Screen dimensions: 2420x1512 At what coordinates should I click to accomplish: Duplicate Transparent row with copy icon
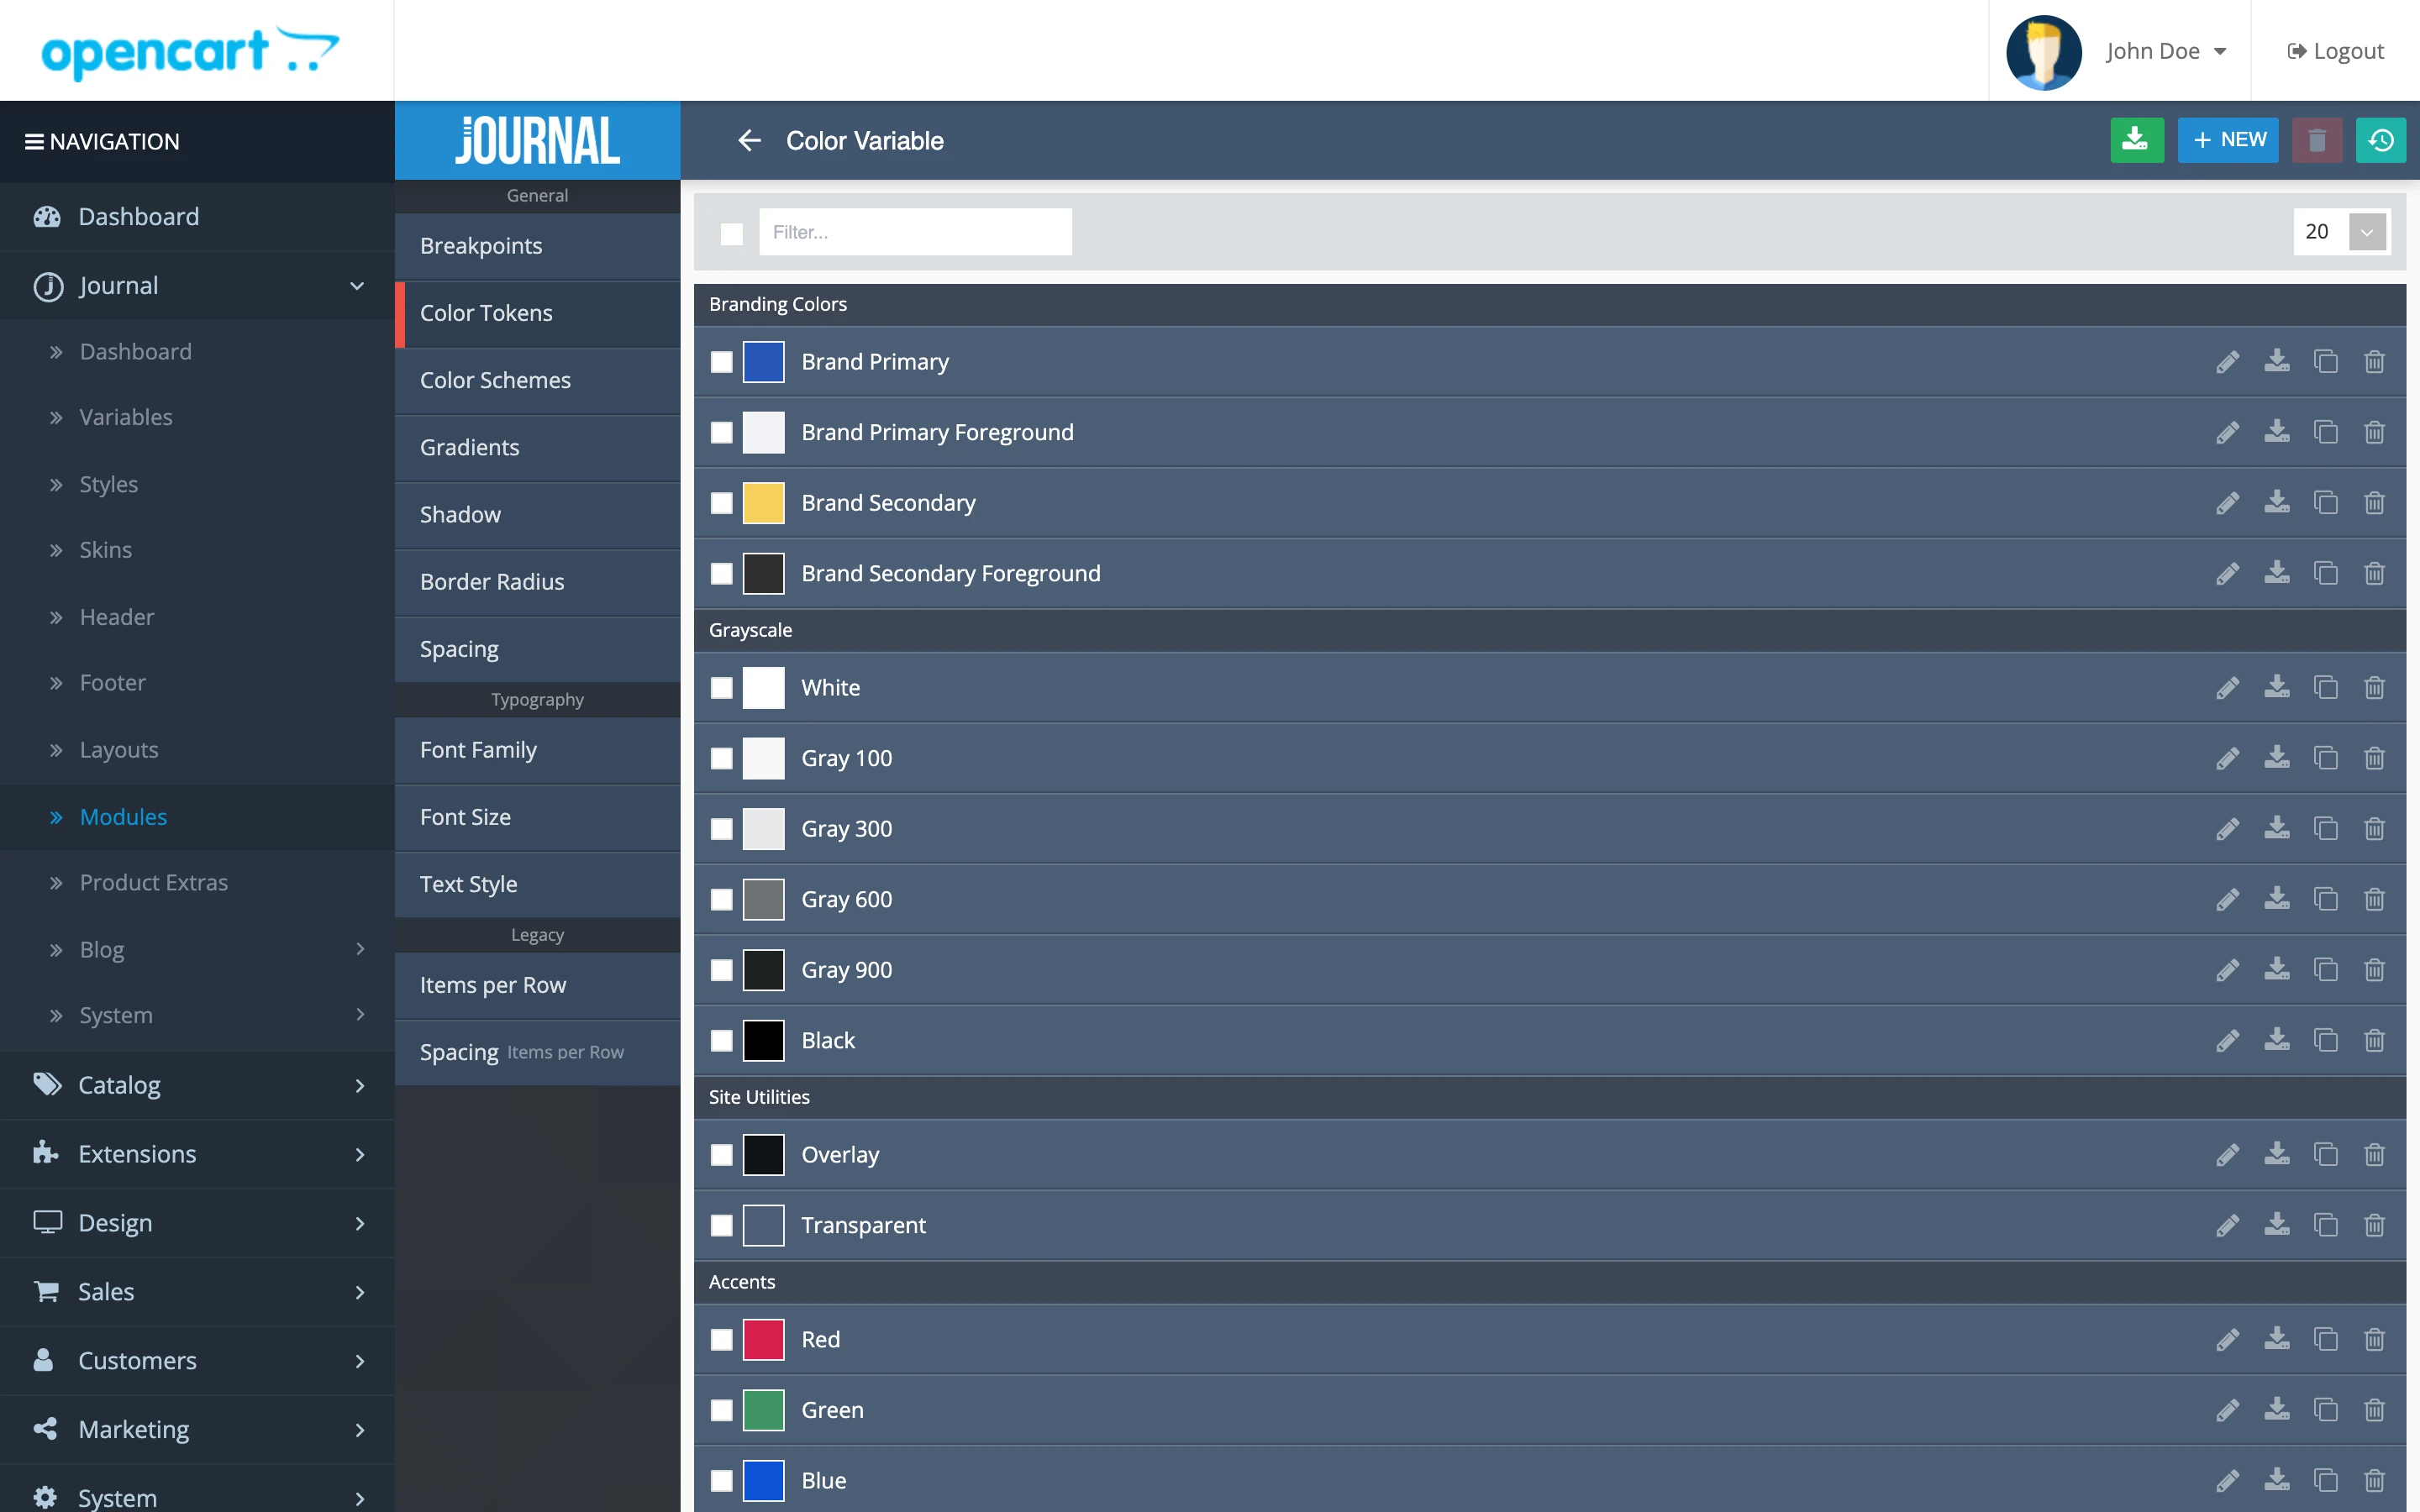[2326, 1225]
